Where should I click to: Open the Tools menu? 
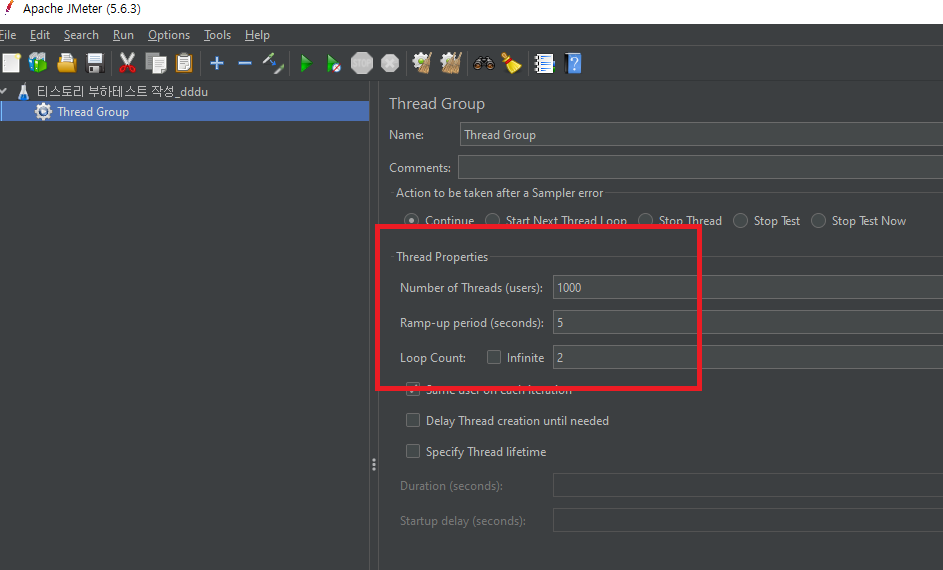[217, 35]
